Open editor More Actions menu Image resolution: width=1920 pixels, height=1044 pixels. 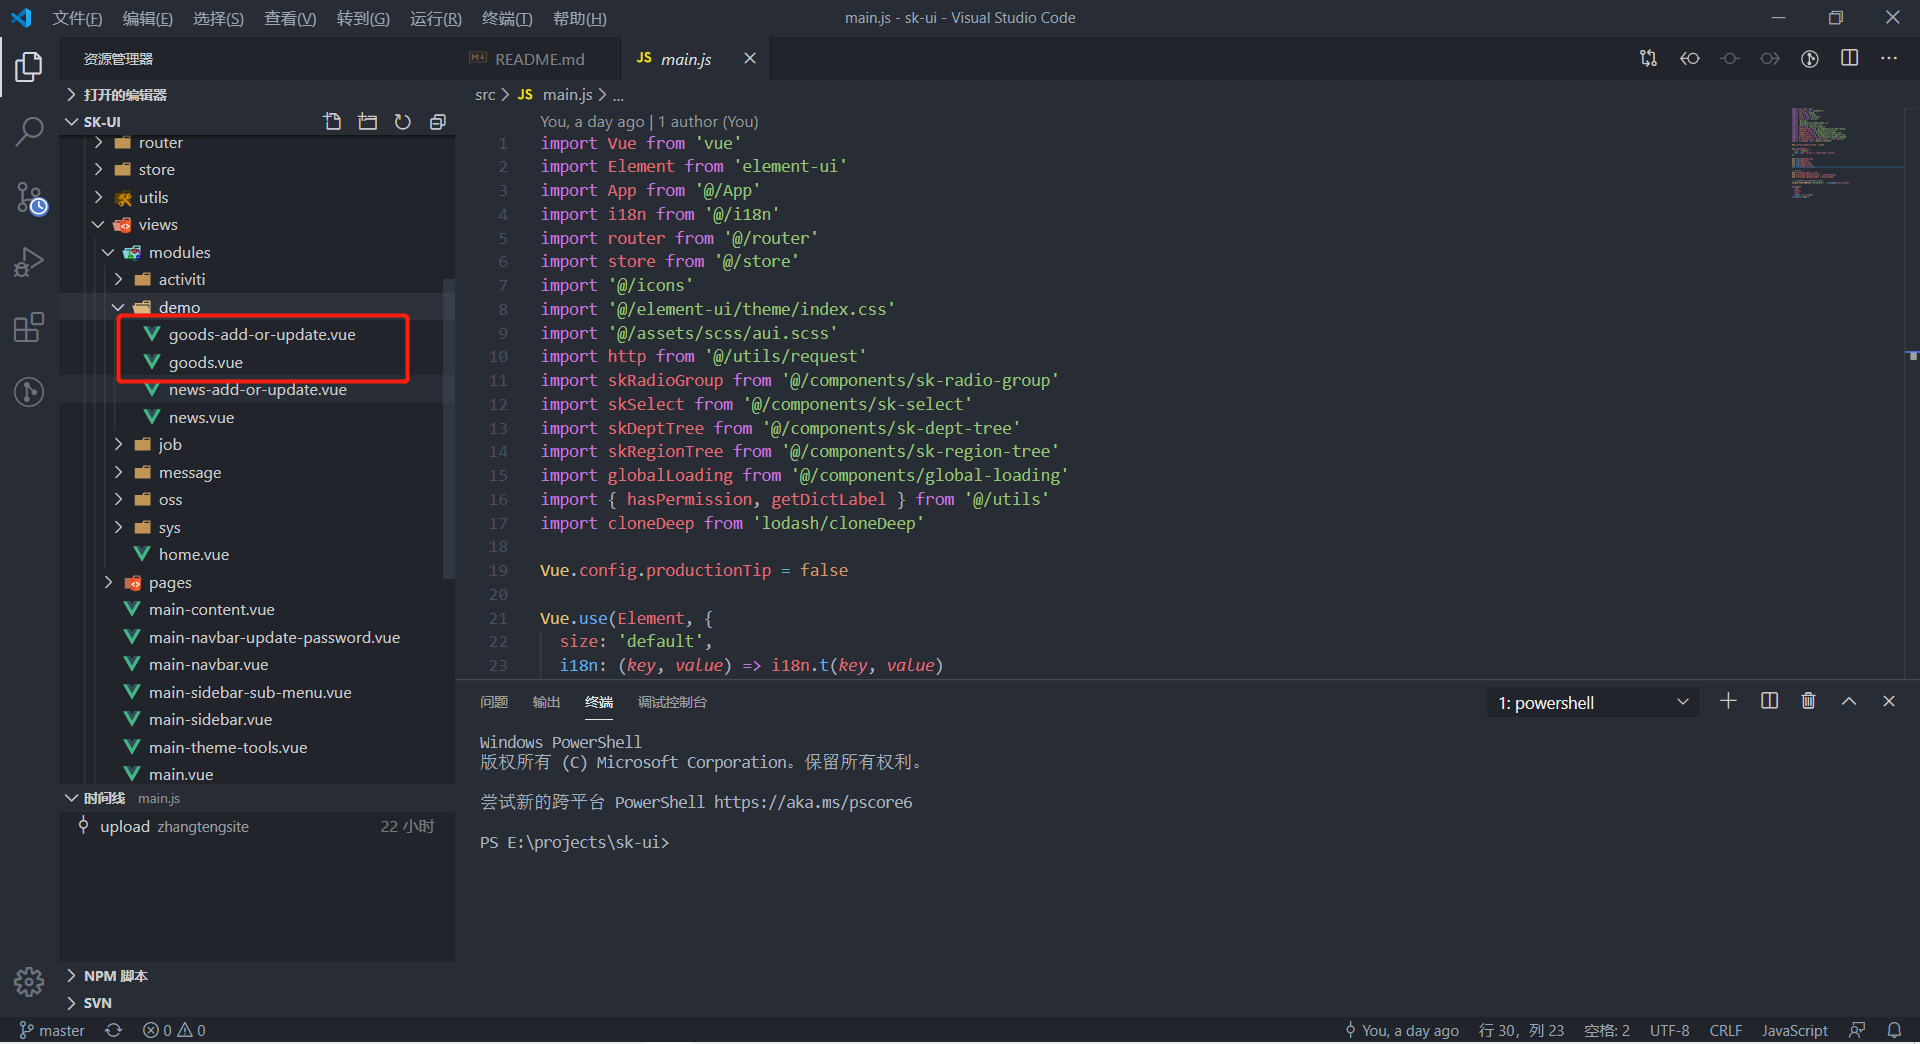(1889, 59)
